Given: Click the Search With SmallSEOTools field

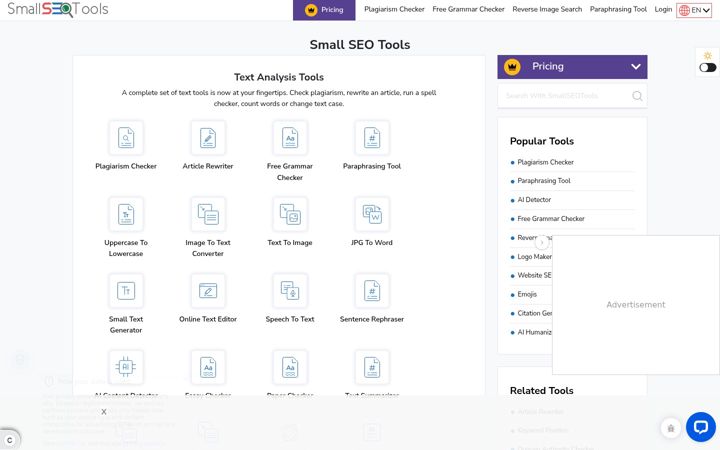Looking at the screenshot, I should pyautogui.click(x=572, y=96).
